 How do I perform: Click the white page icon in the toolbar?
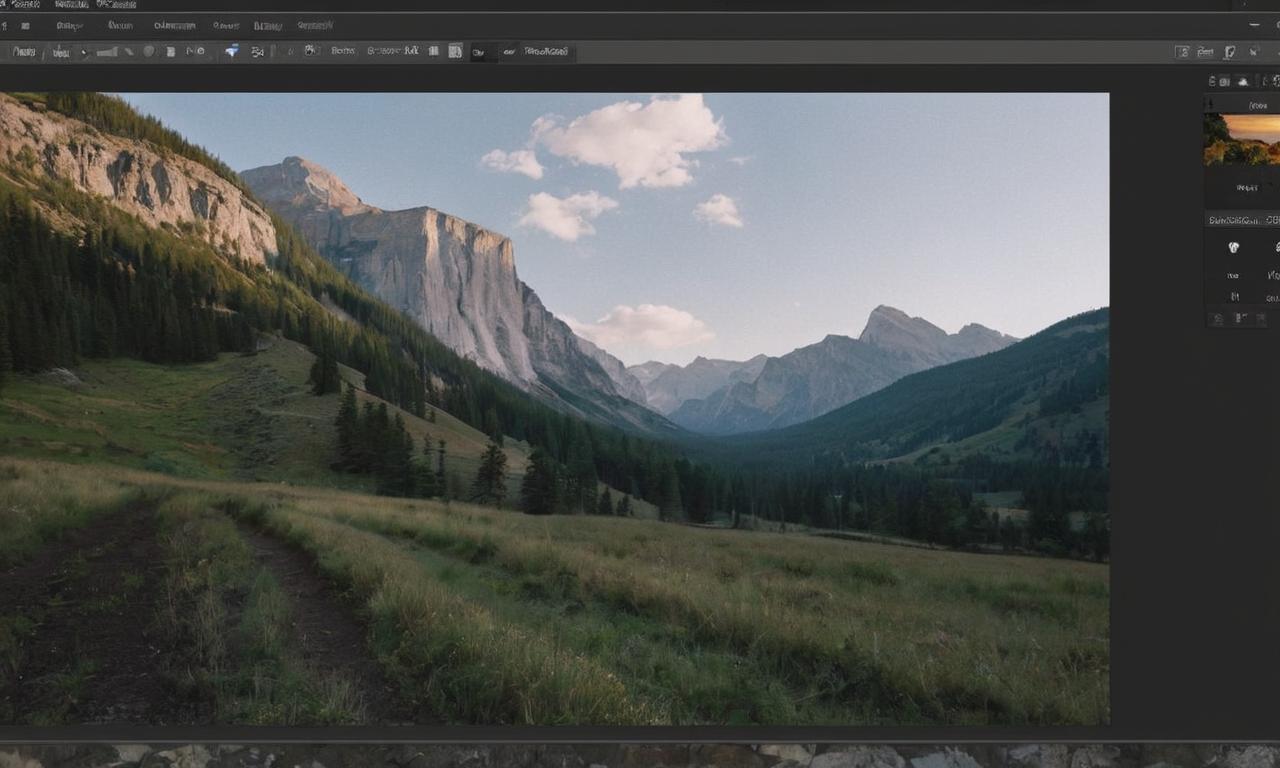point(170,51)
